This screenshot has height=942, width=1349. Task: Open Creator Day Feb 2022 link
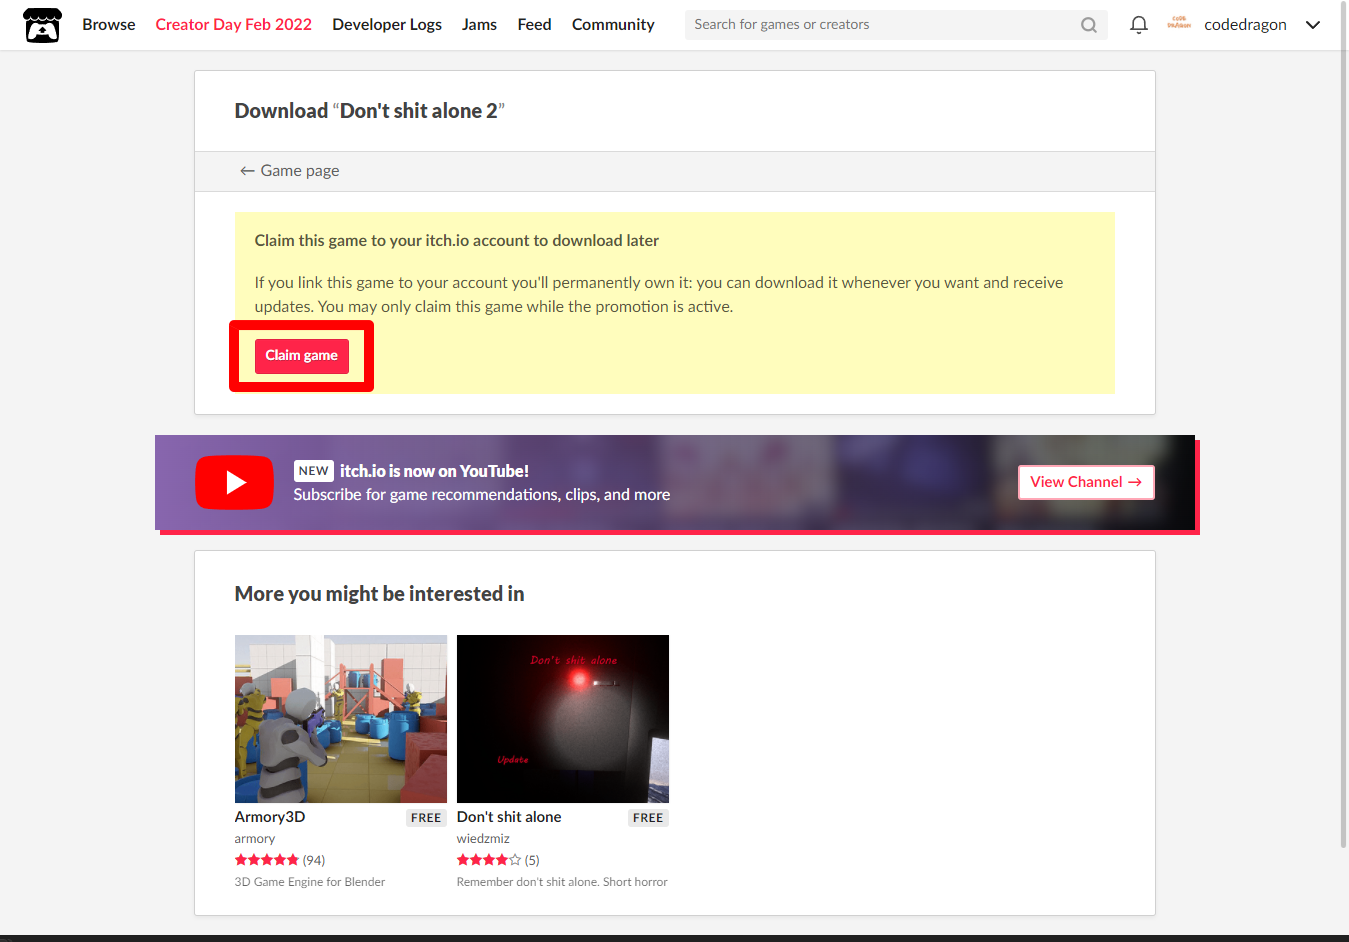point(233,25)
